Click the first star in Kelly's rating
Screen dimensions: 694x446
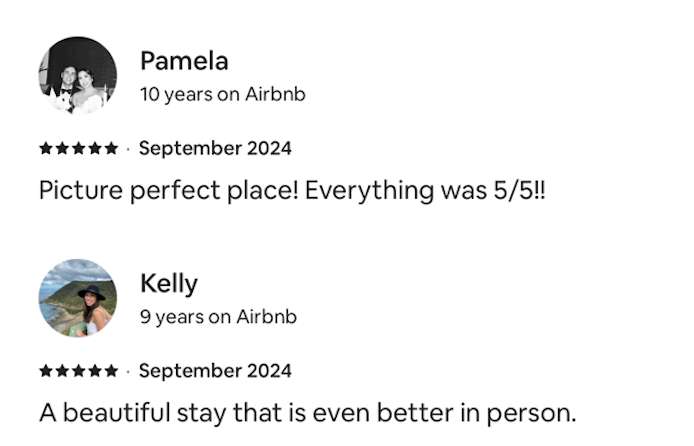[x=46, y=371]
